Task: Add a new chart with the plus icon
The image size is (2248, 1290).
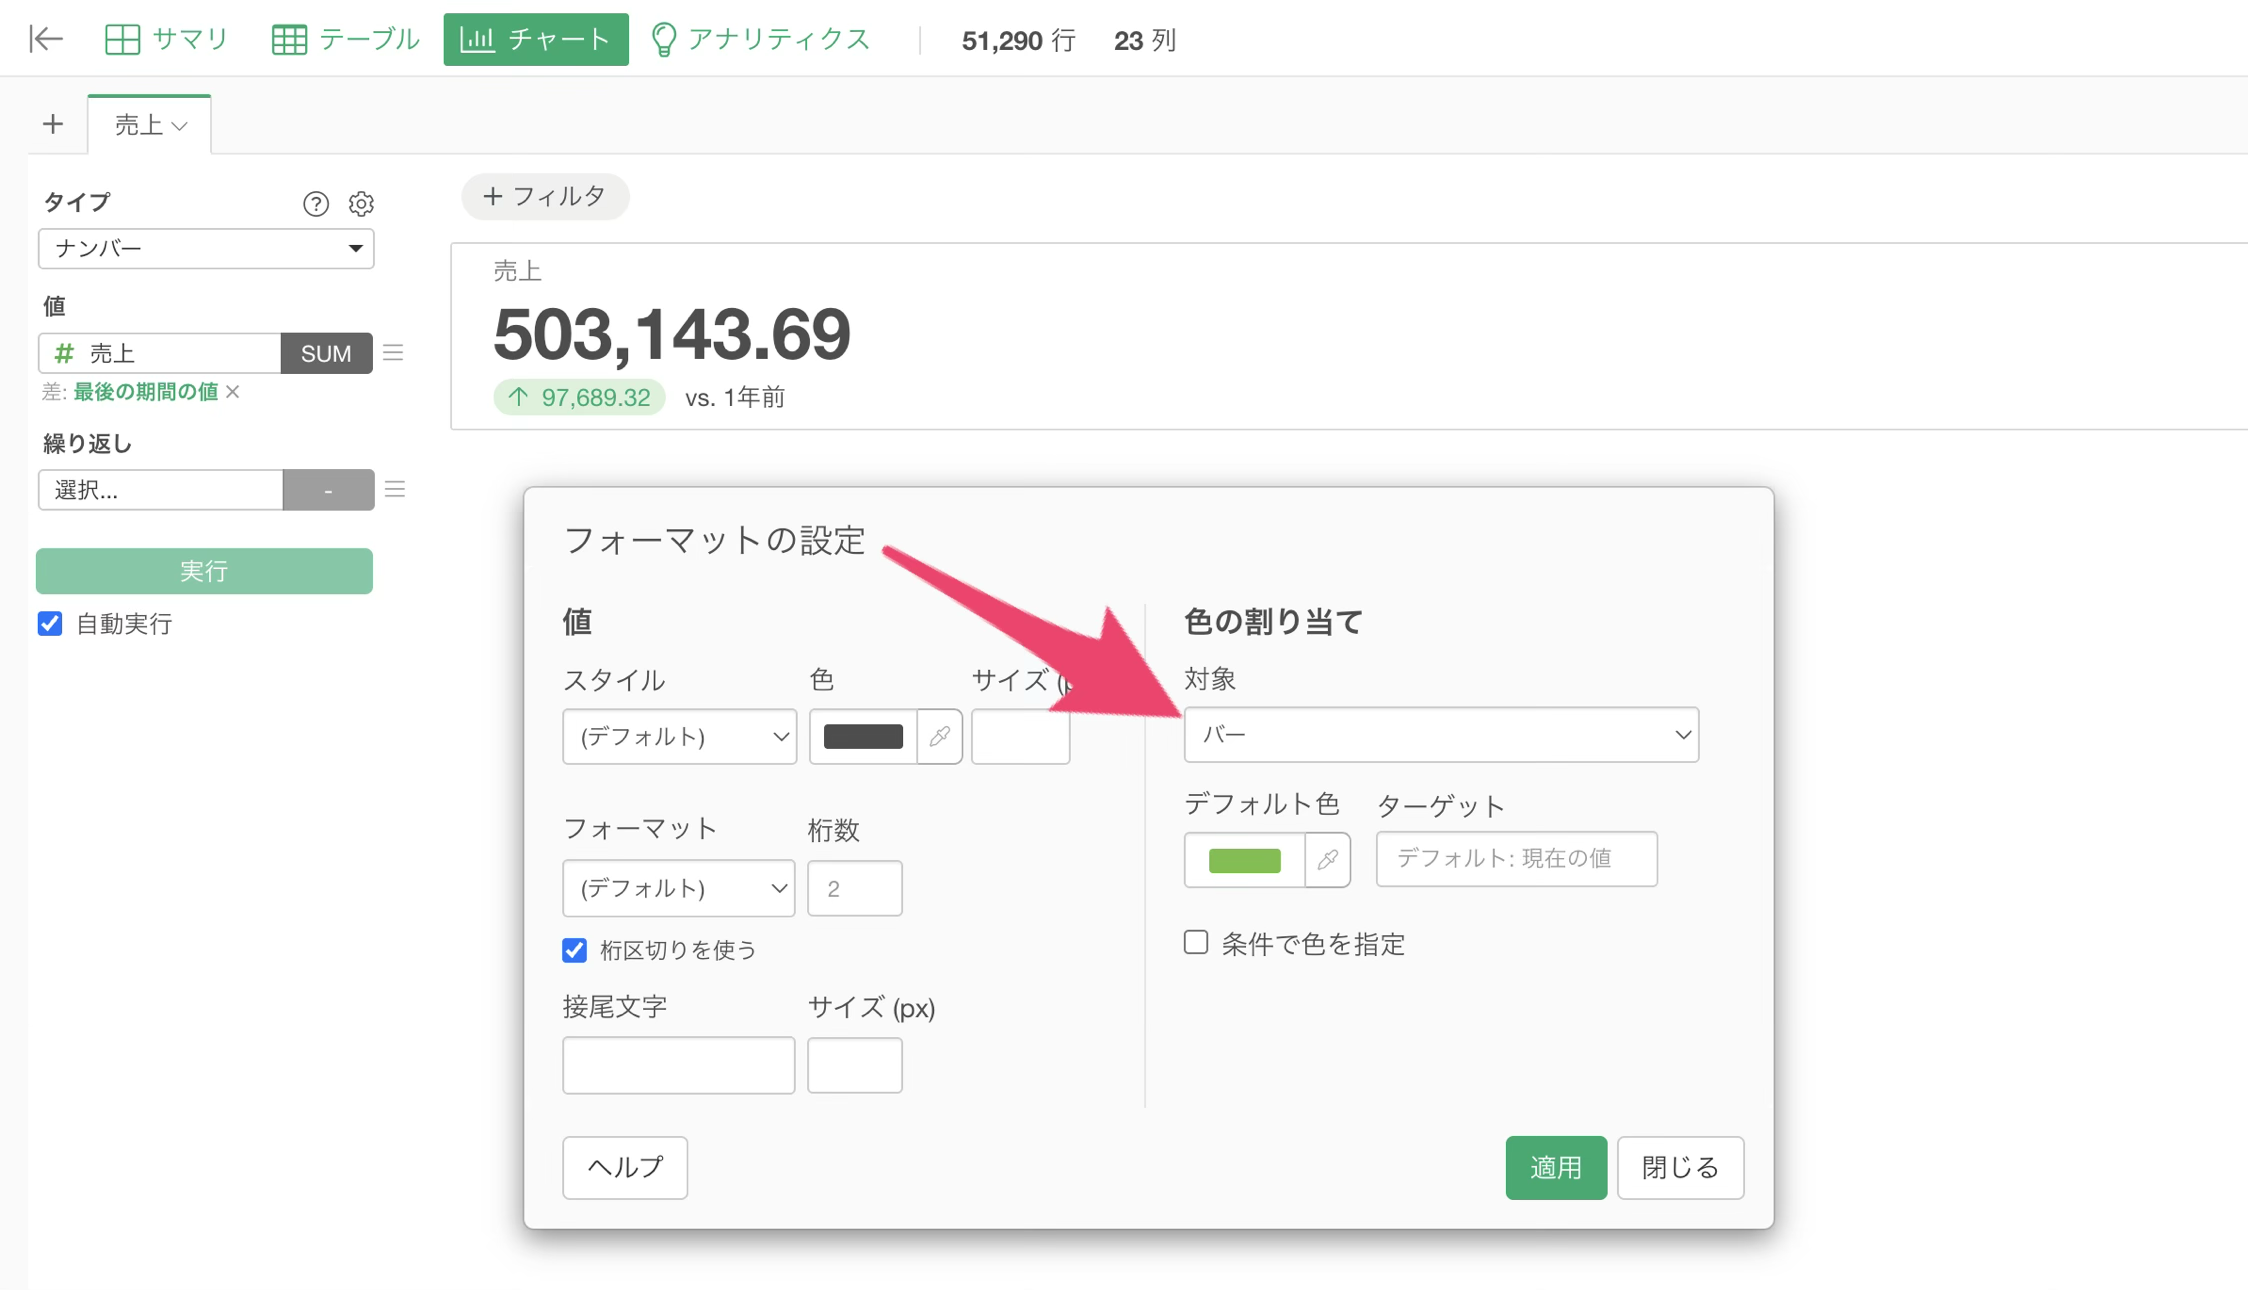Action: click(x=53, y=124)
